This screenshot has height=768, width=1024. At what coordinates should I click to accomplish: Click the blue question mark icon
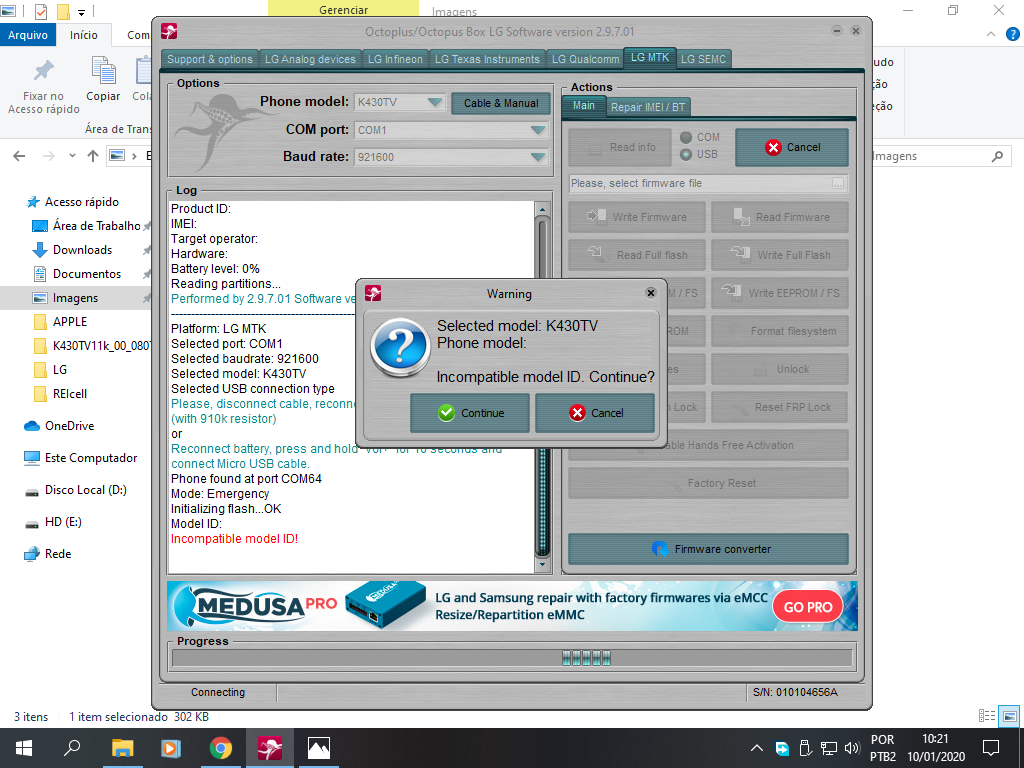[x=400, y=347]
